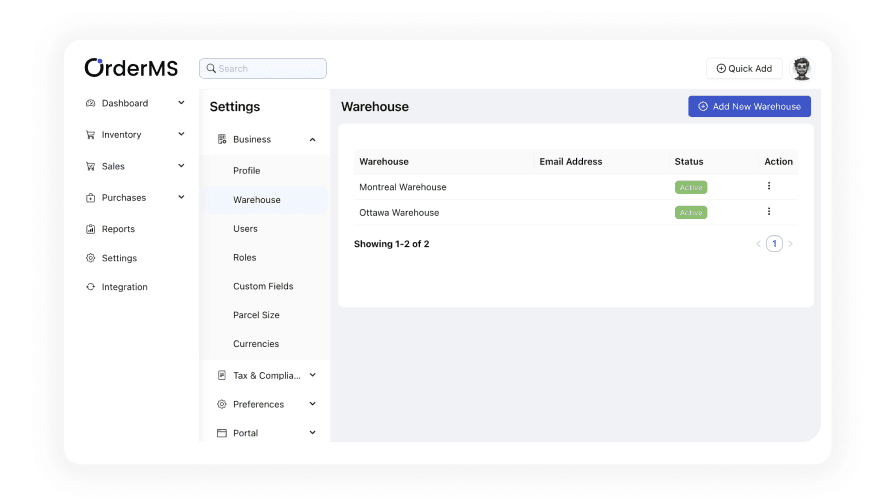
Task: Expand the Tax & Compliance section
Action: click(312, 375)
